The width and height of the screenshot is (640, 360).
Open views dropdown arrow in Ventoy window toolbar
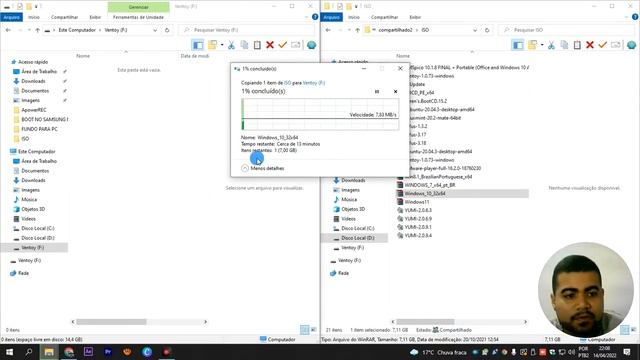[x=222, y=45]
